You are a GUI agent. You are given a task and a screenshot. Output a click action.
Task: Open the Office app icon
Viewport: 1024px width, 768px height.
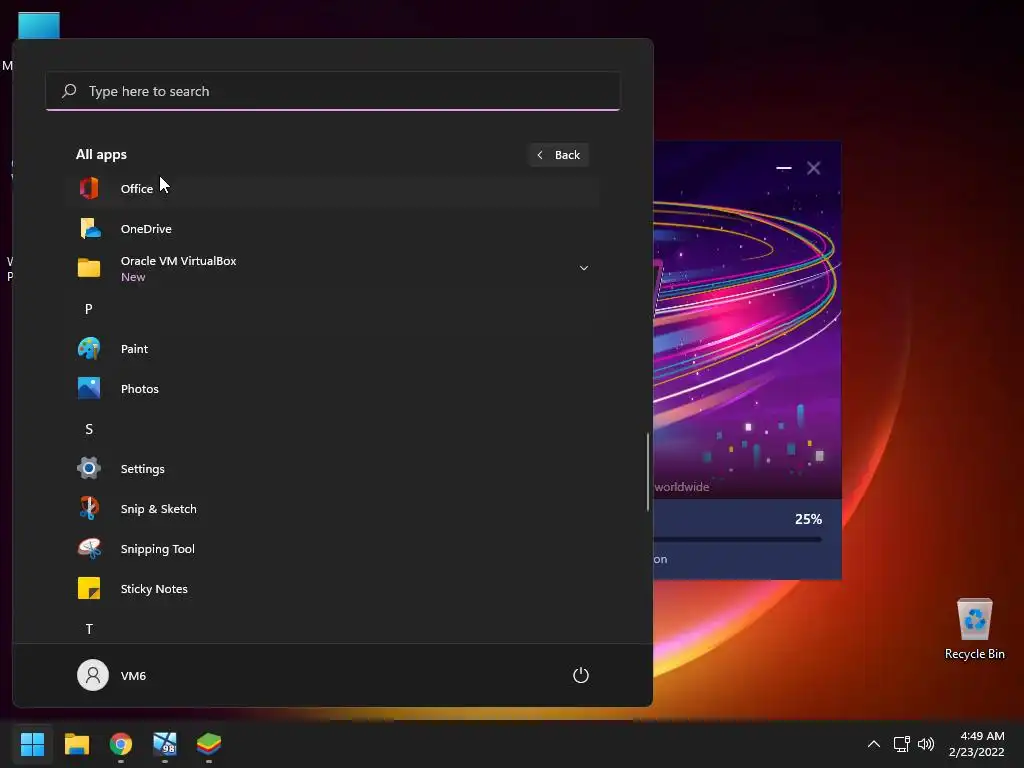point(89,189)
